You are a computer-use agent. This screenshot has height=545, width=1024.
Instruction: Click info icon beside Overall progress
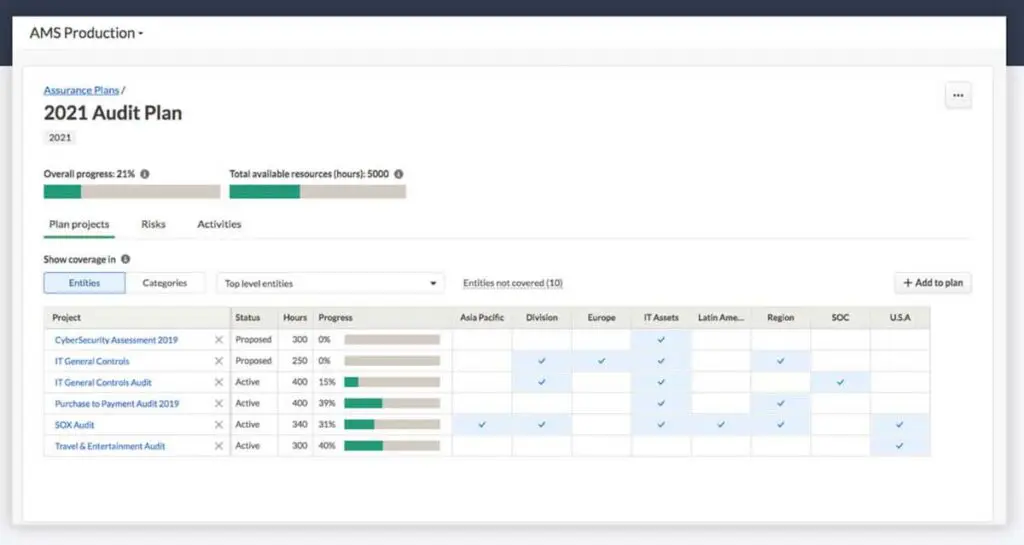tap(145, 174)
